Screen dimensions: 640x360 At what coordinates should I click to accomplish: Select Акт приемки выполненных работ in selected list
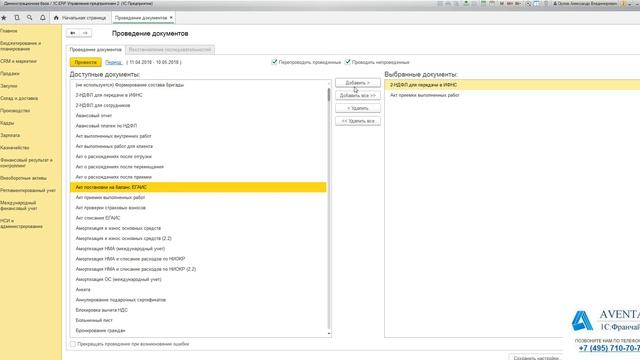(x=512, y=95)
